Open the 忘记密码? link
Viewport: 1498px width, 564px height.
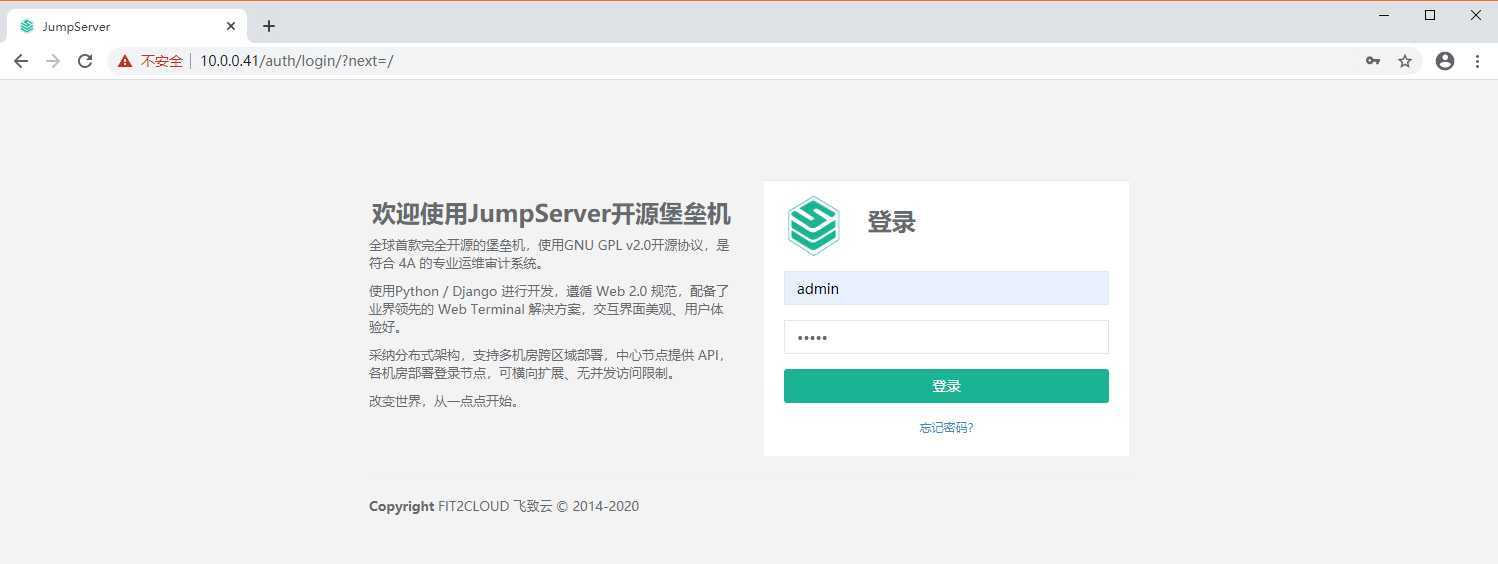pyautogui.click(x=946, y=428)
